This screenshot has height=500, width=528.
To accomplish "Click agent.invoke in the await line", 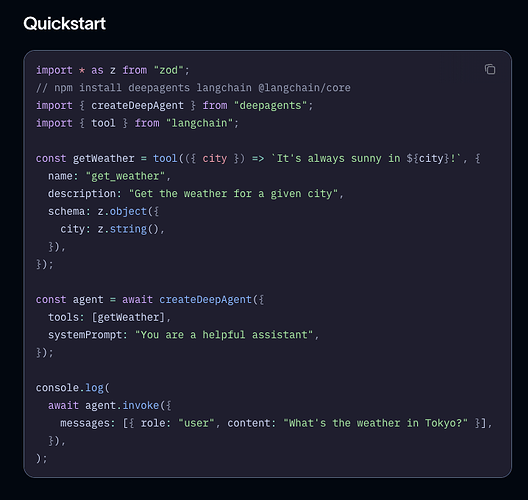I will [x=122, y=405].
